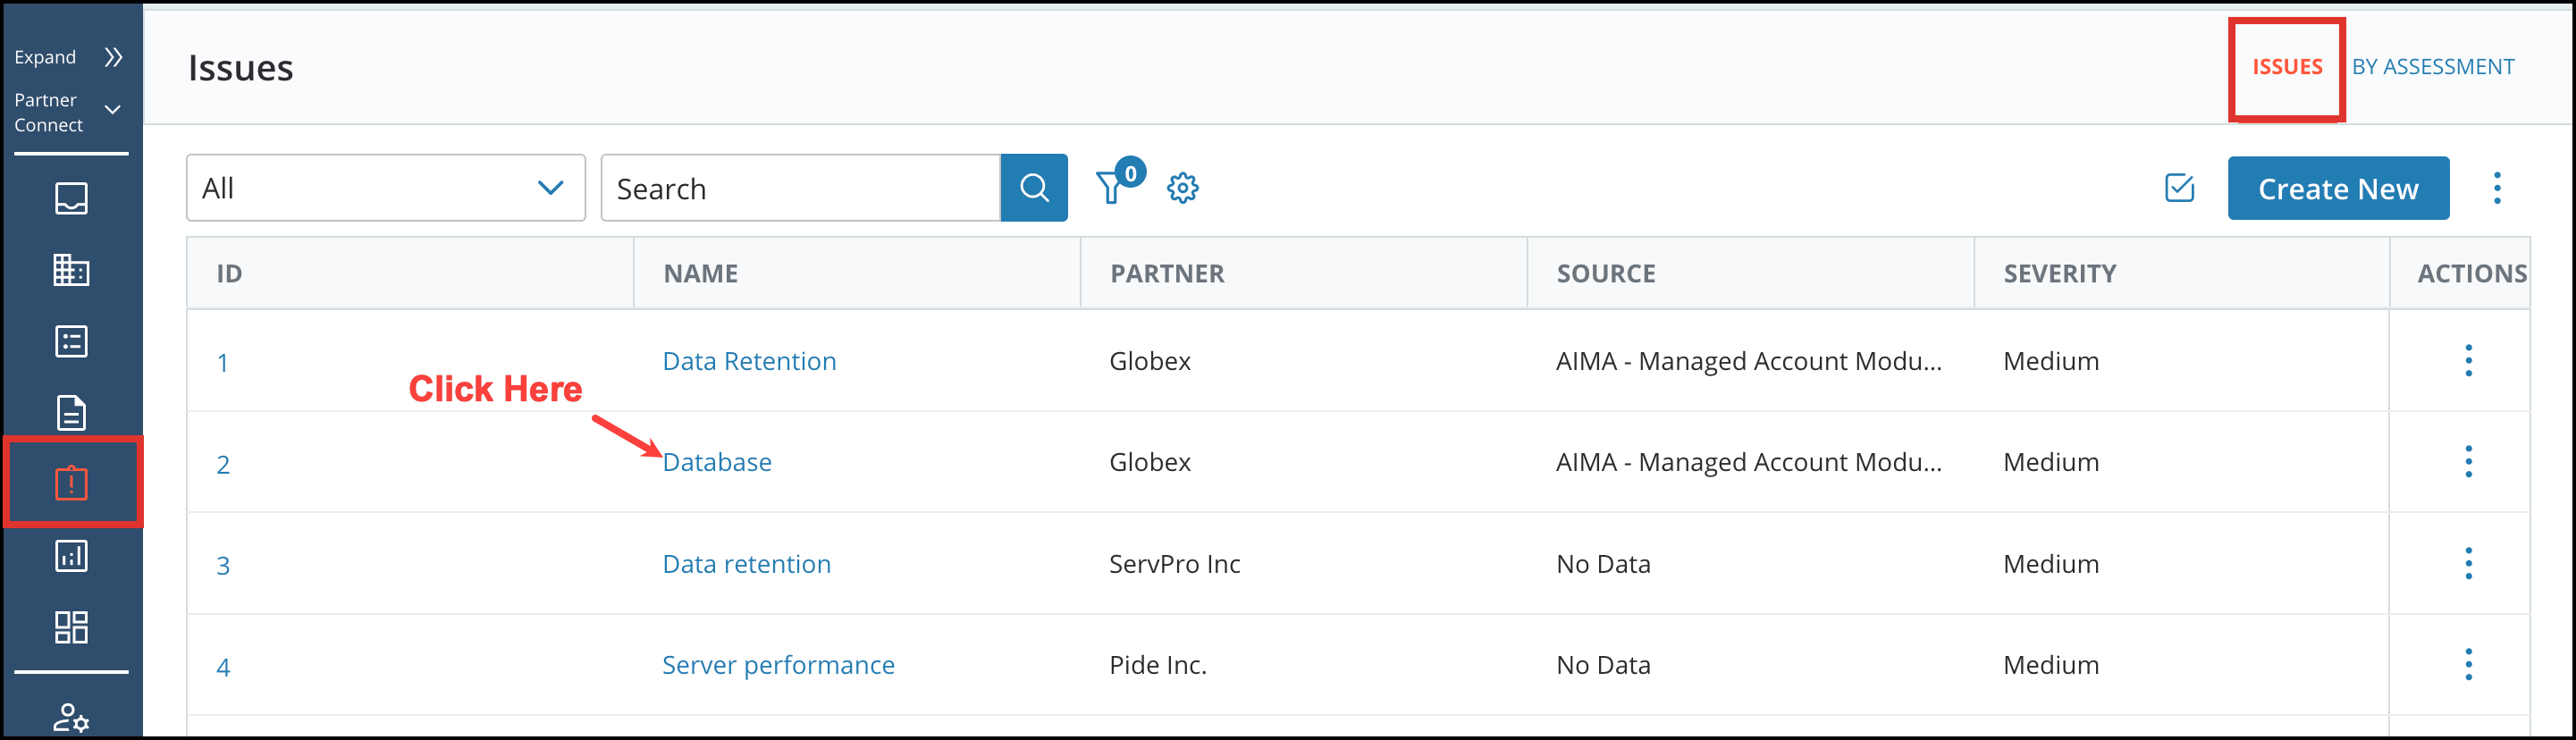This screenshot has width=2576, height=740.
Task: Open the checklist assessments sidebar icon
Action: pyautogui.click(x=71, y=342)
